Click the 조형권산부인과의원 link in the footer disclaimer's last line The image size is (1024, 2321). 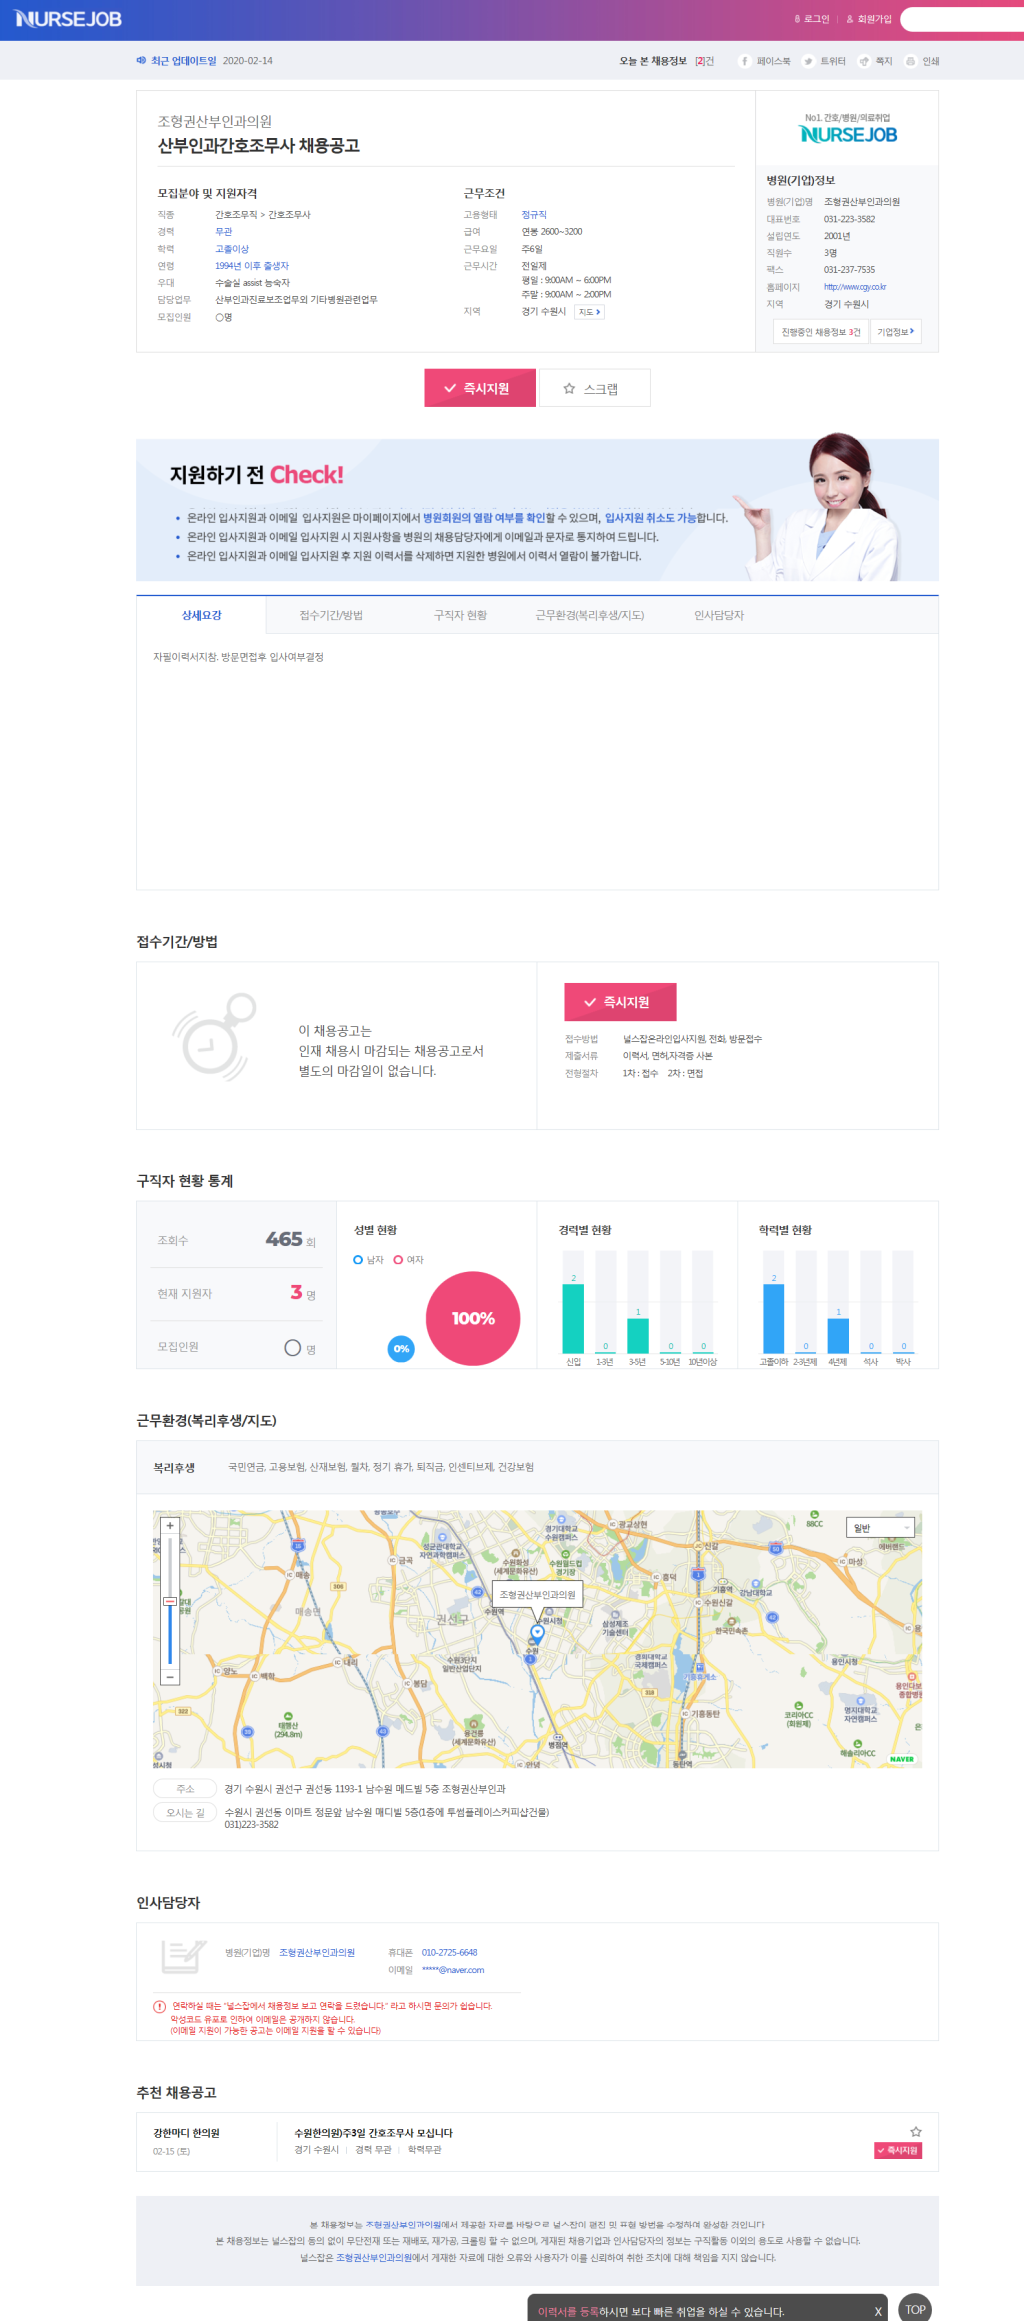click(x=373, y=2257)
